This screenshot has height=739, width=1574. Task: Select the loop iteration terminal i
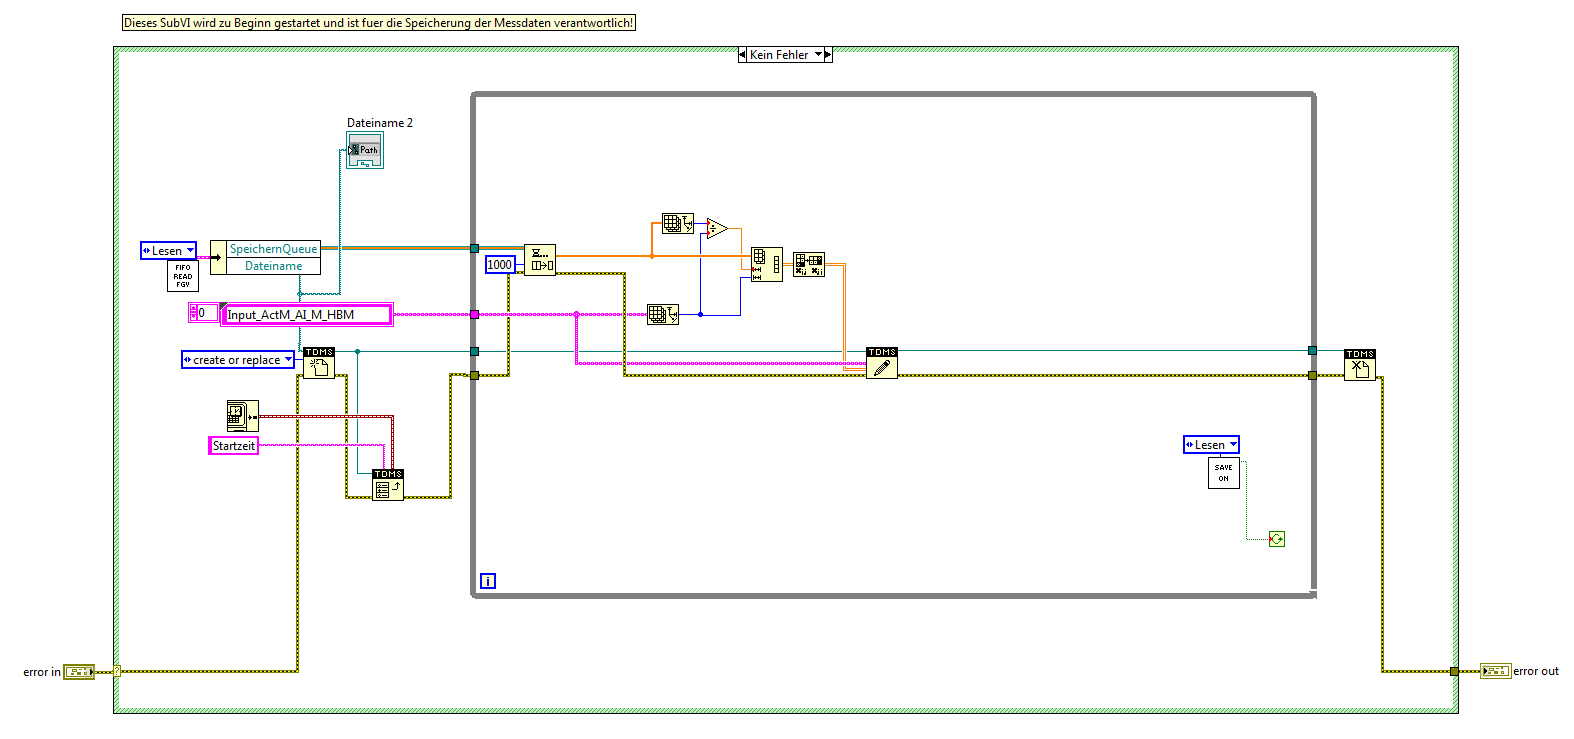pos(488,581)
